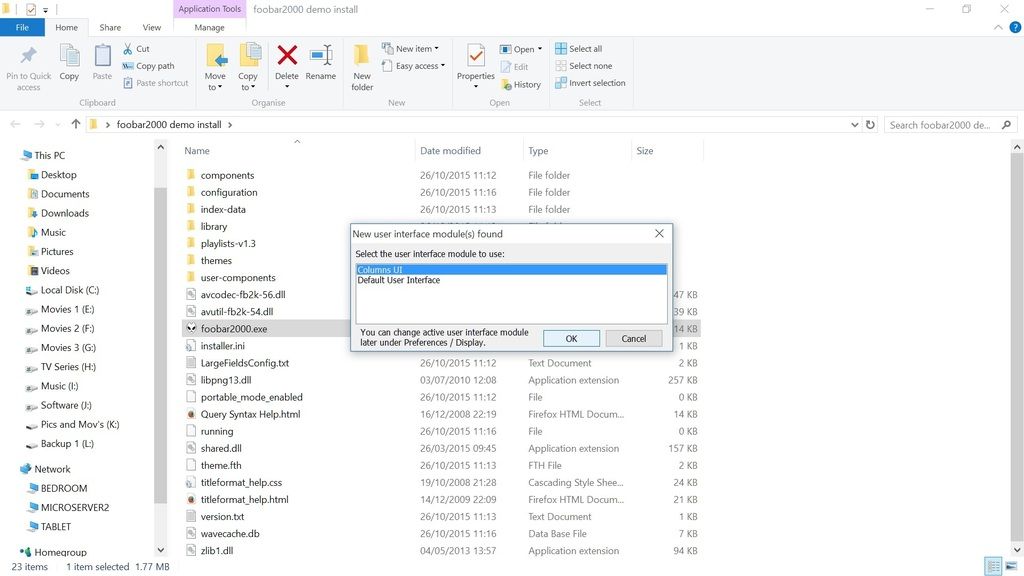Create a New folder

(x=362, y=68)
